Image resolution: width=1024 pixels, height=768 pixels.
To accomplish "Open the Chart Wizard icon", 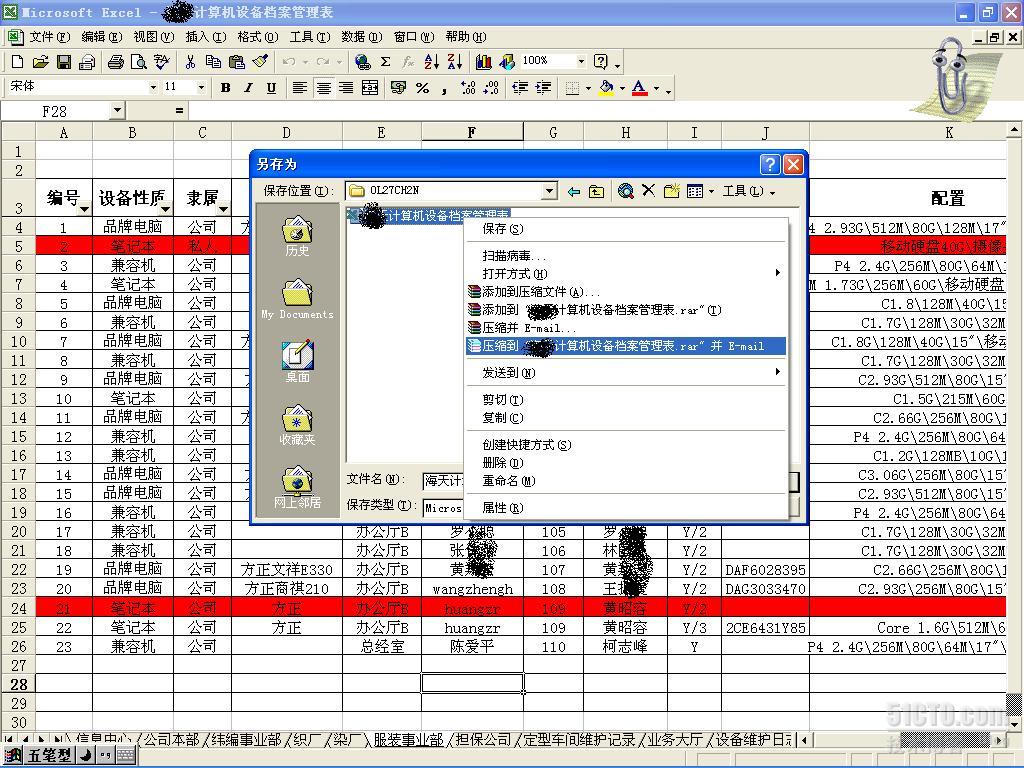I will point(483,62).
